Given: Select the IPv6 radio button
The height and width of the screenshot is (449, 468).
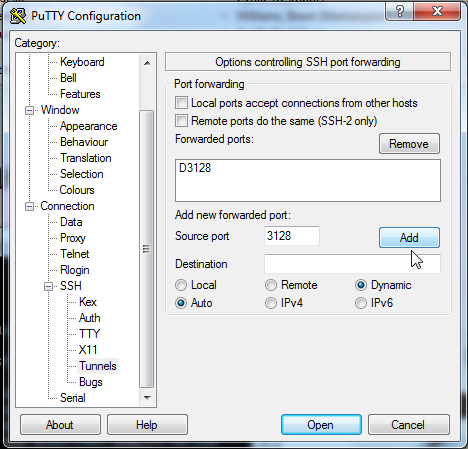Looking at the screenshot, I should (361, 303).
